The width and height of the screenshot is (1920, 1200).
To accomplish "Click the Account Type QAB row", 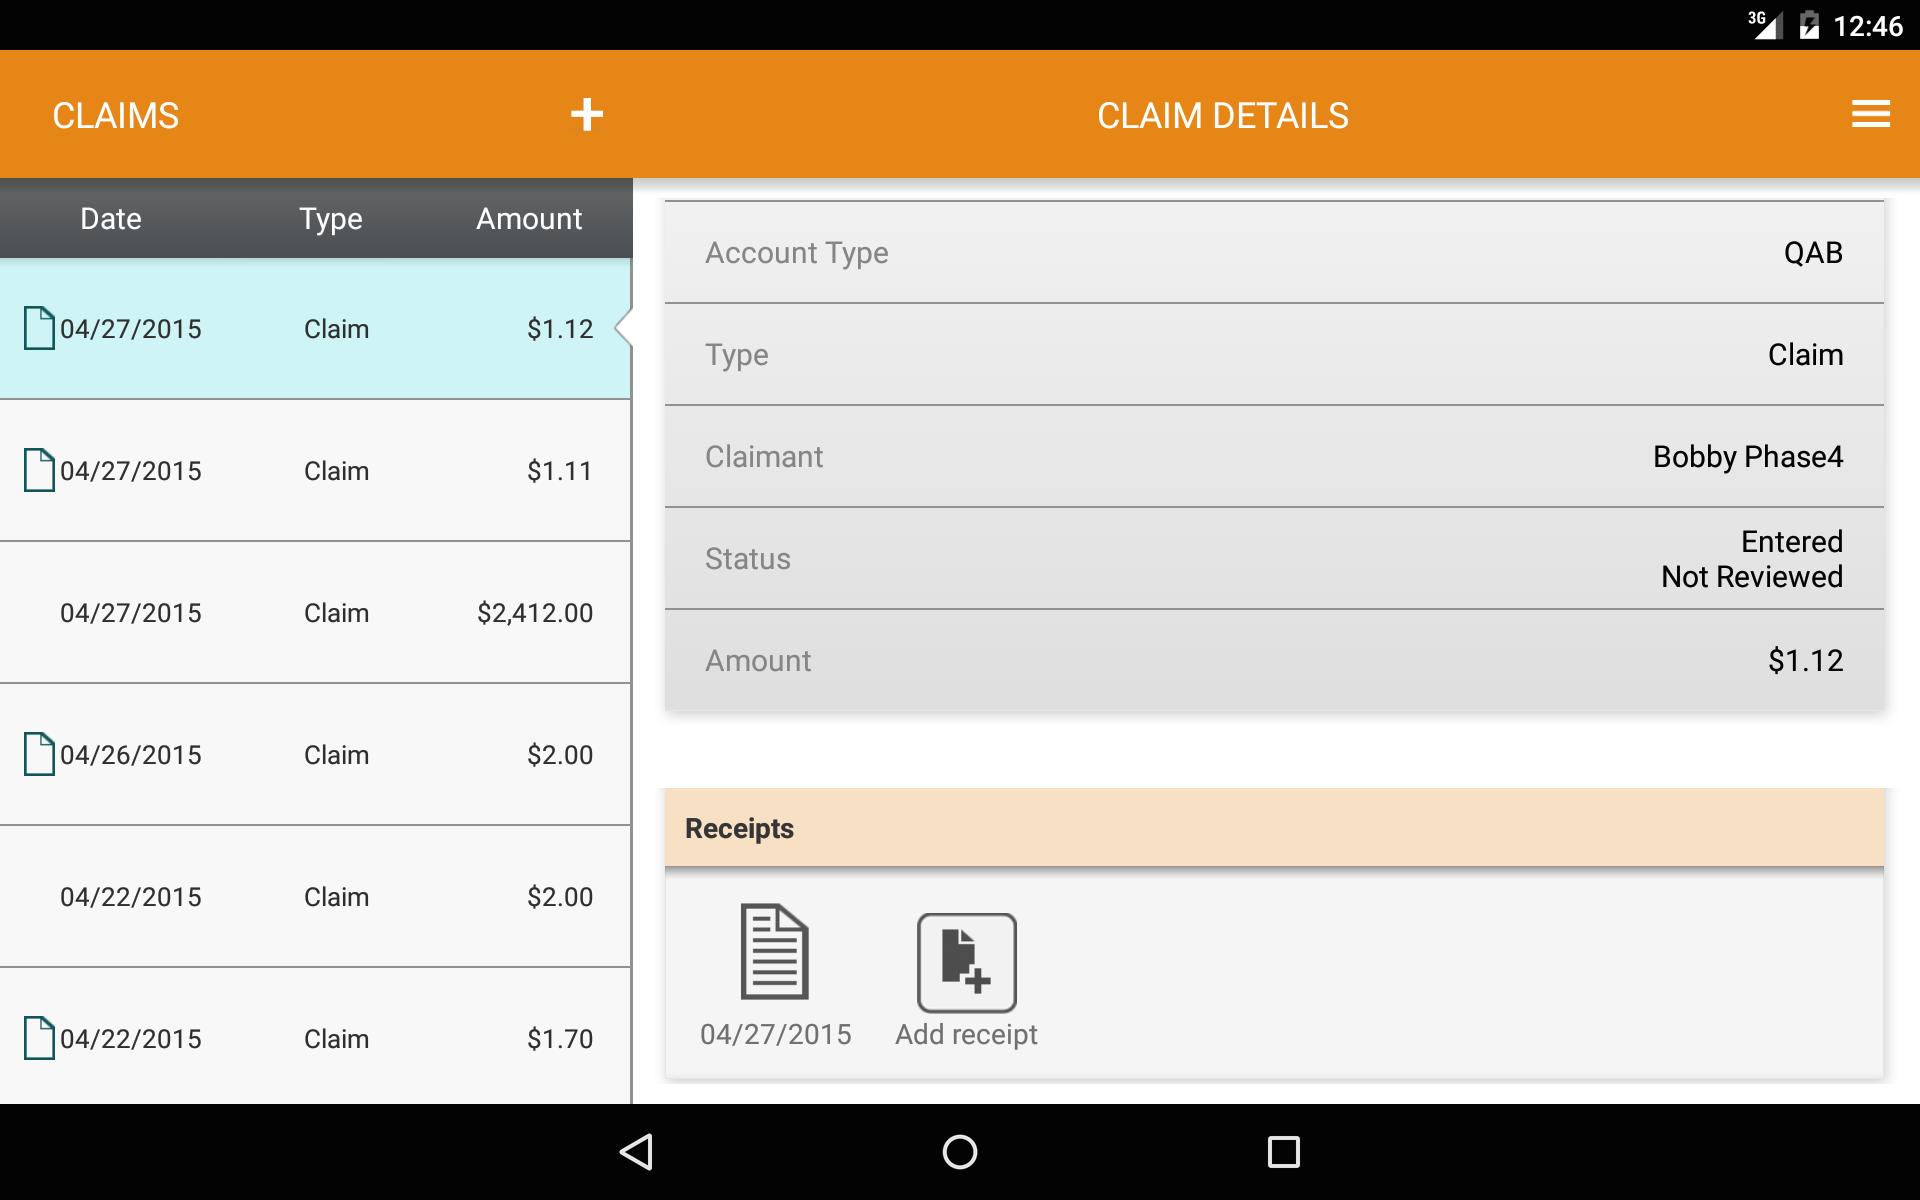I will (1274, 252).
